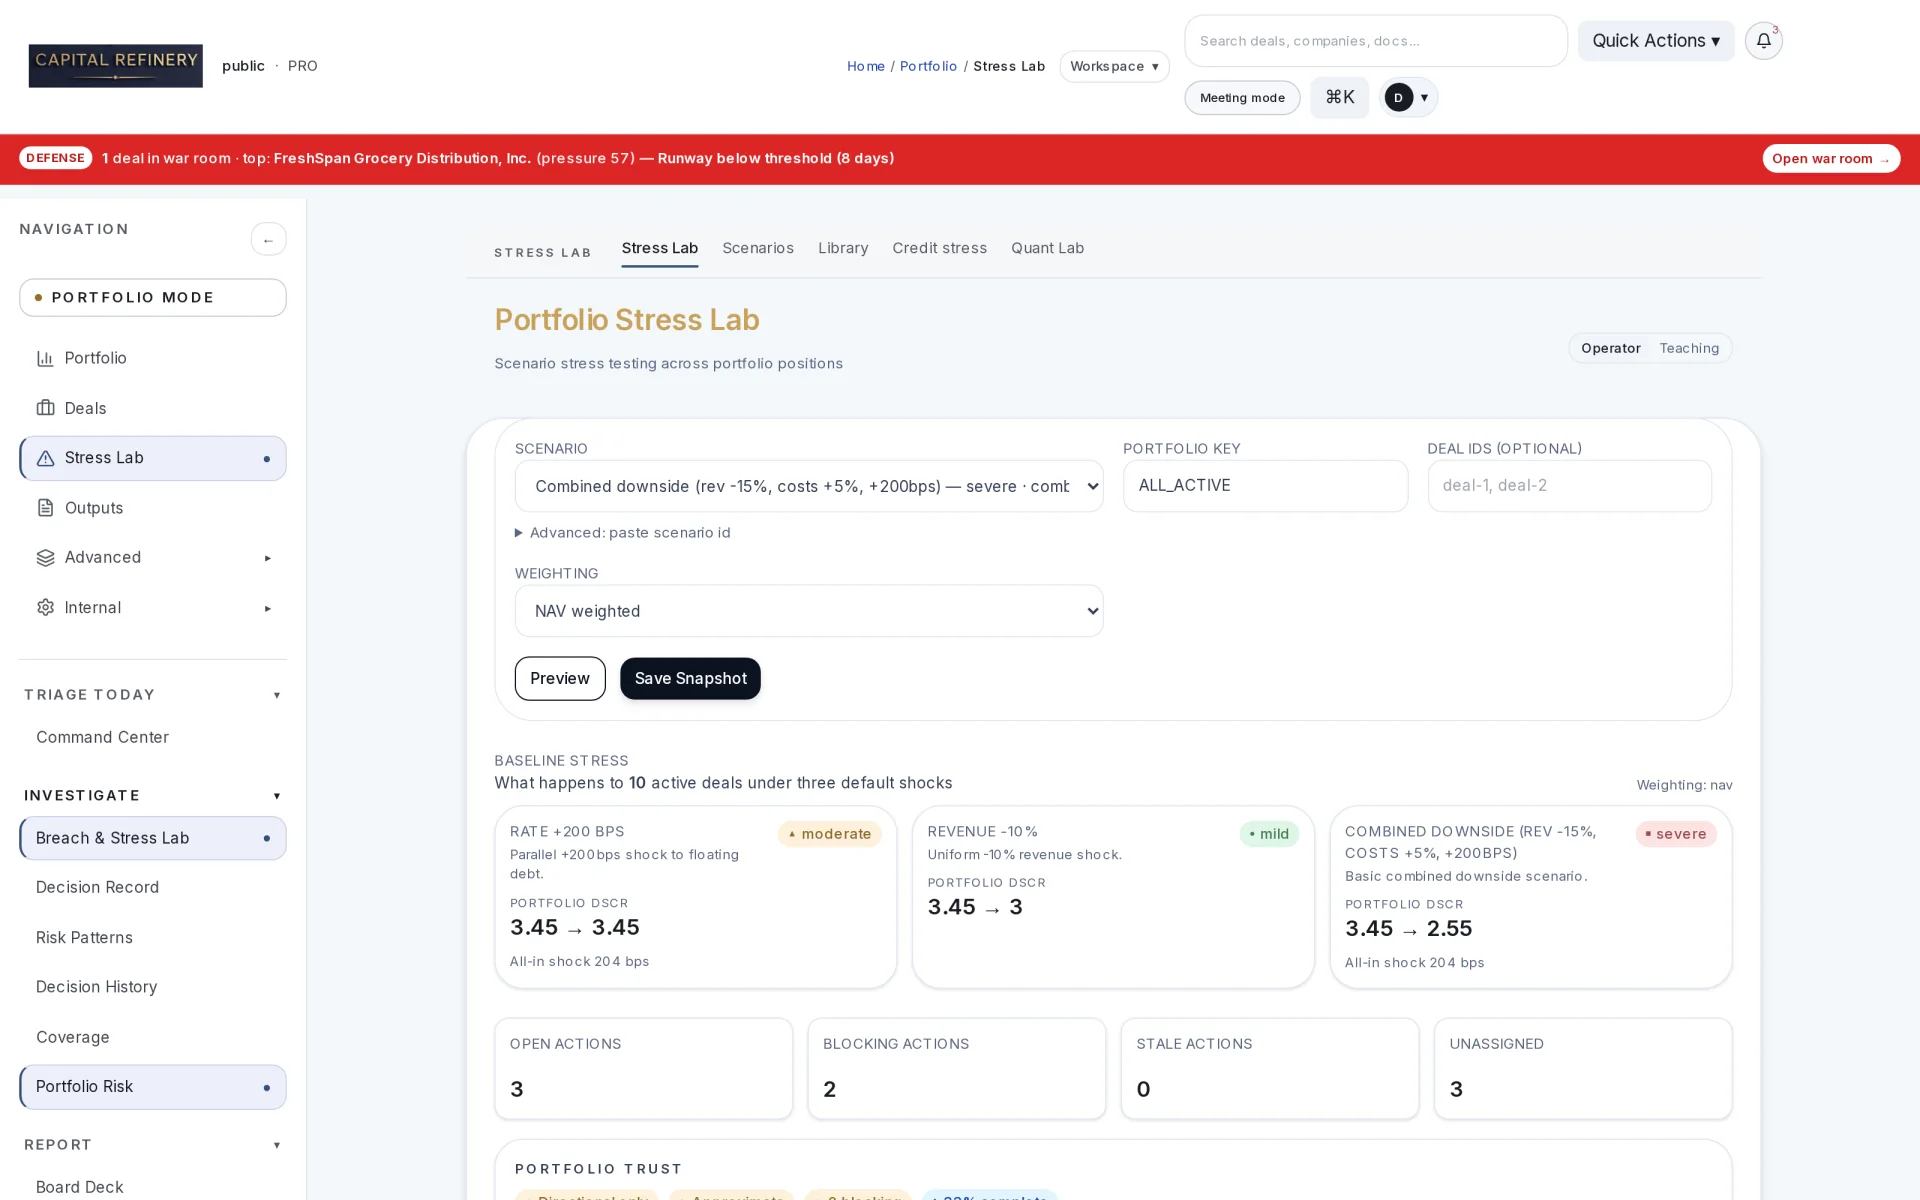Viewport: 1920px width, 1200px height.
Task: Click the search deals field
Action: click(x=1376, y=41)
